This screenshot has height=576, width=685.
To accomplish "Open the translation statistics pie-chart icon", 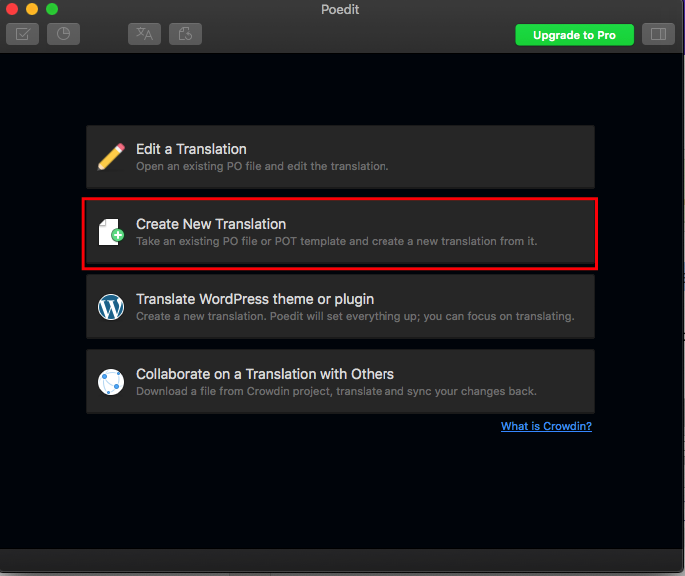I will [63, 34].
